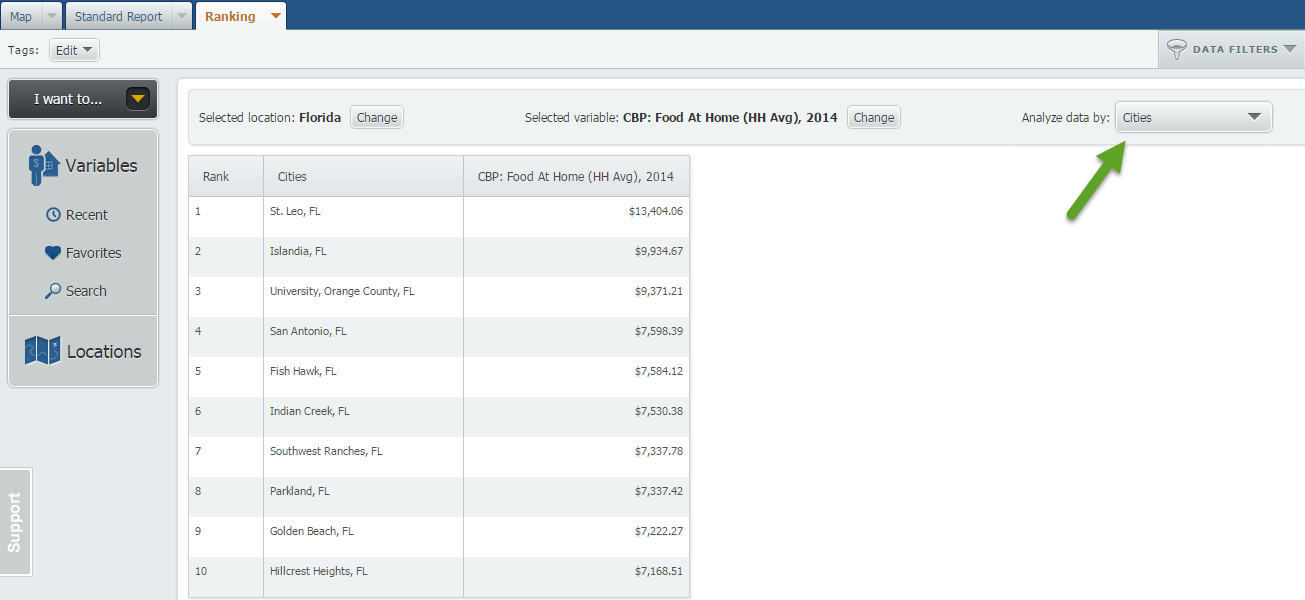The width and height of the screenshot is (1305, 600).
Task: Open the Ranking tab dropdown arrow
Action: click(275, 16)
